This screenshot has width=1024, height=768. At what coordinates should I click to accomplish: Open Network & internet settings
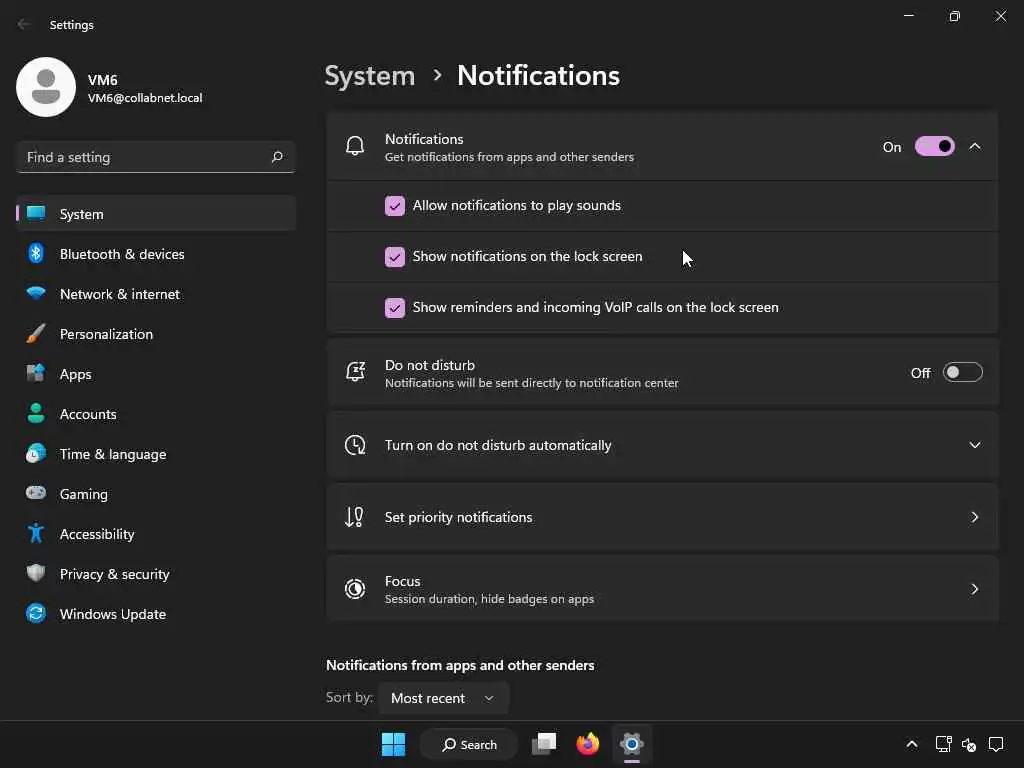(119, 294)
